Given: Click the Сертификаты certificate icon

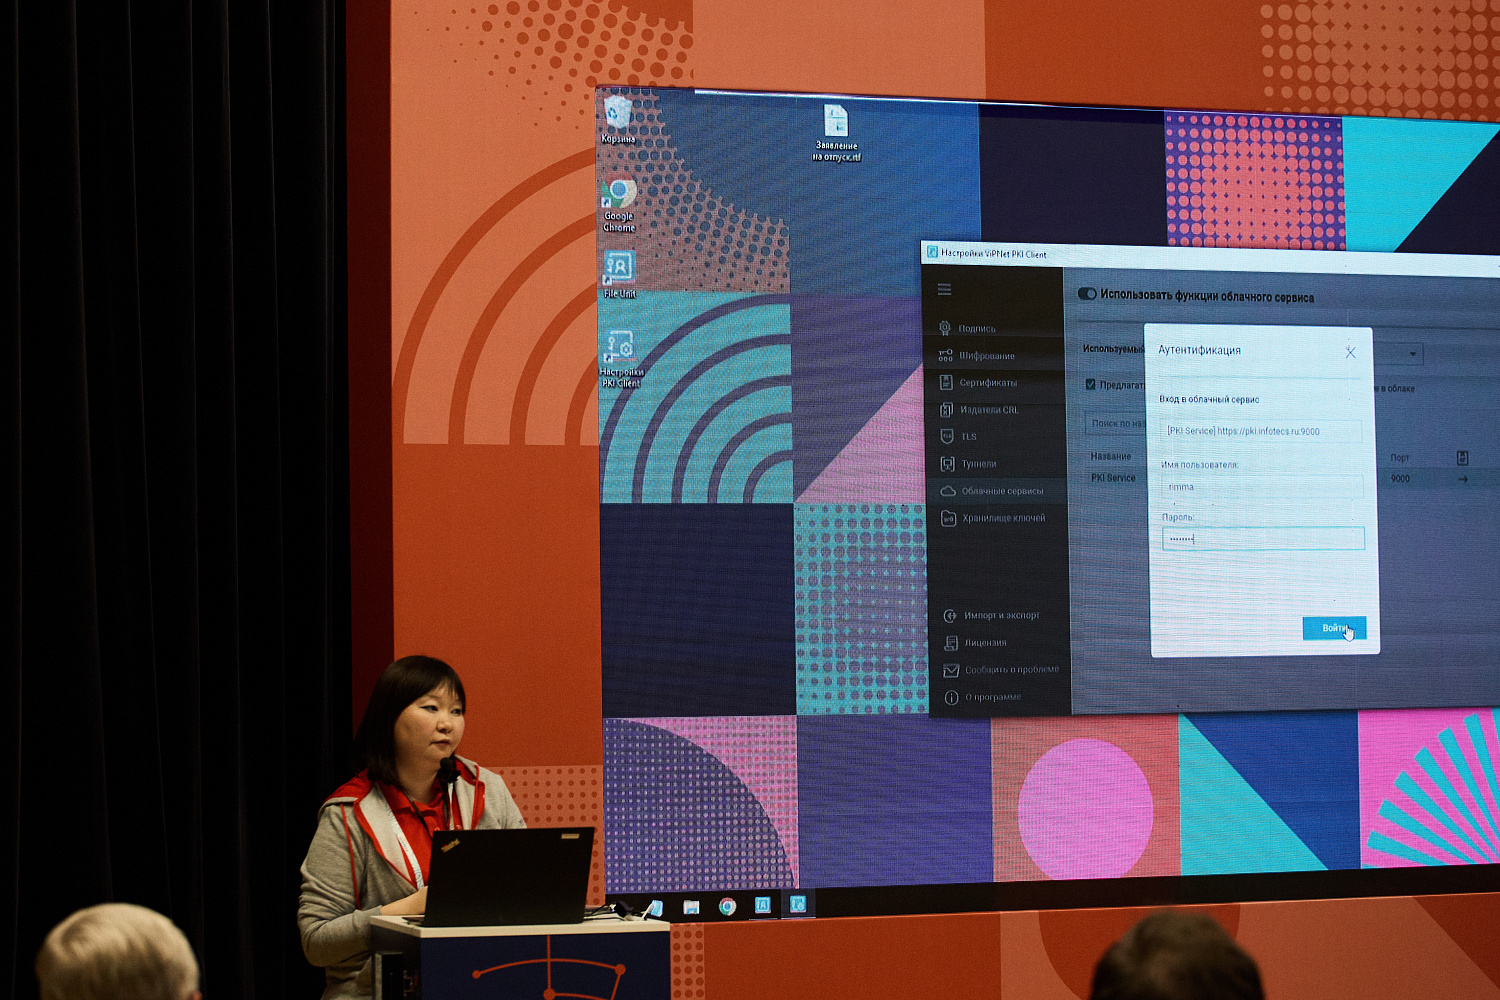Looking at the screenshot, I should click(x=946, y=382).
